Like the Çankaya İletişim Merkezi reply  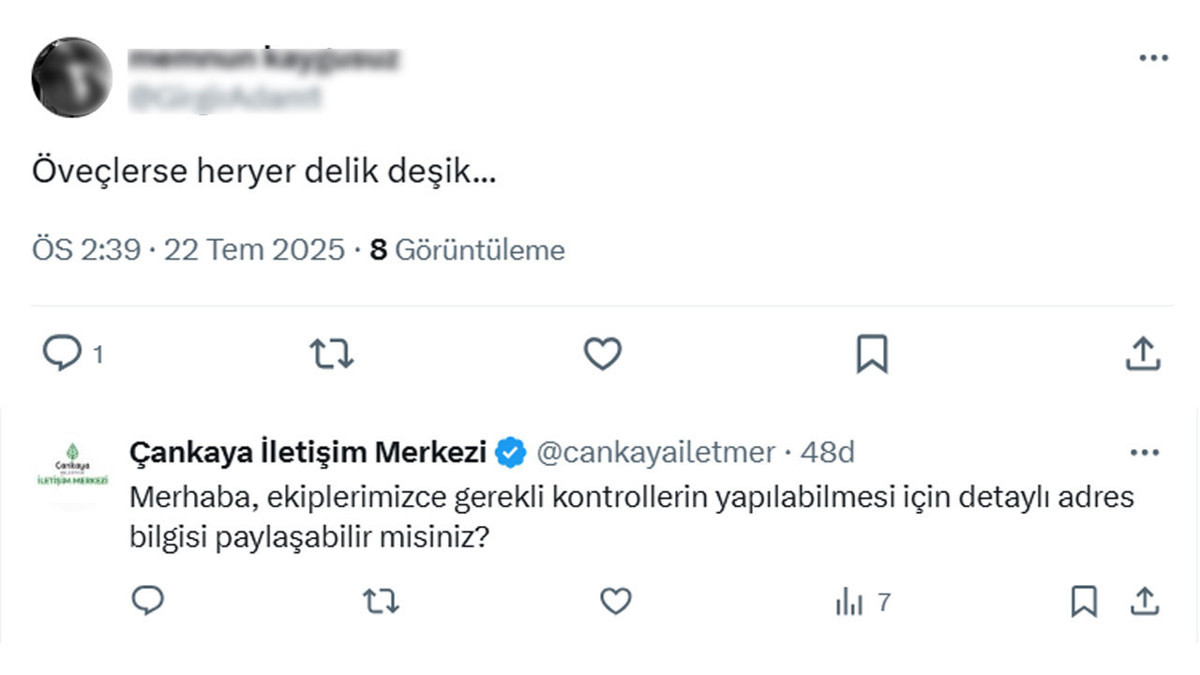[615, 601]
